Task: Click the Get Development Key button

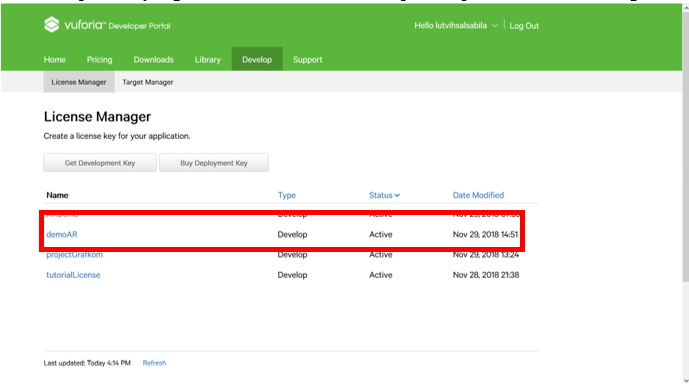Action: click(x=100, y=163)
